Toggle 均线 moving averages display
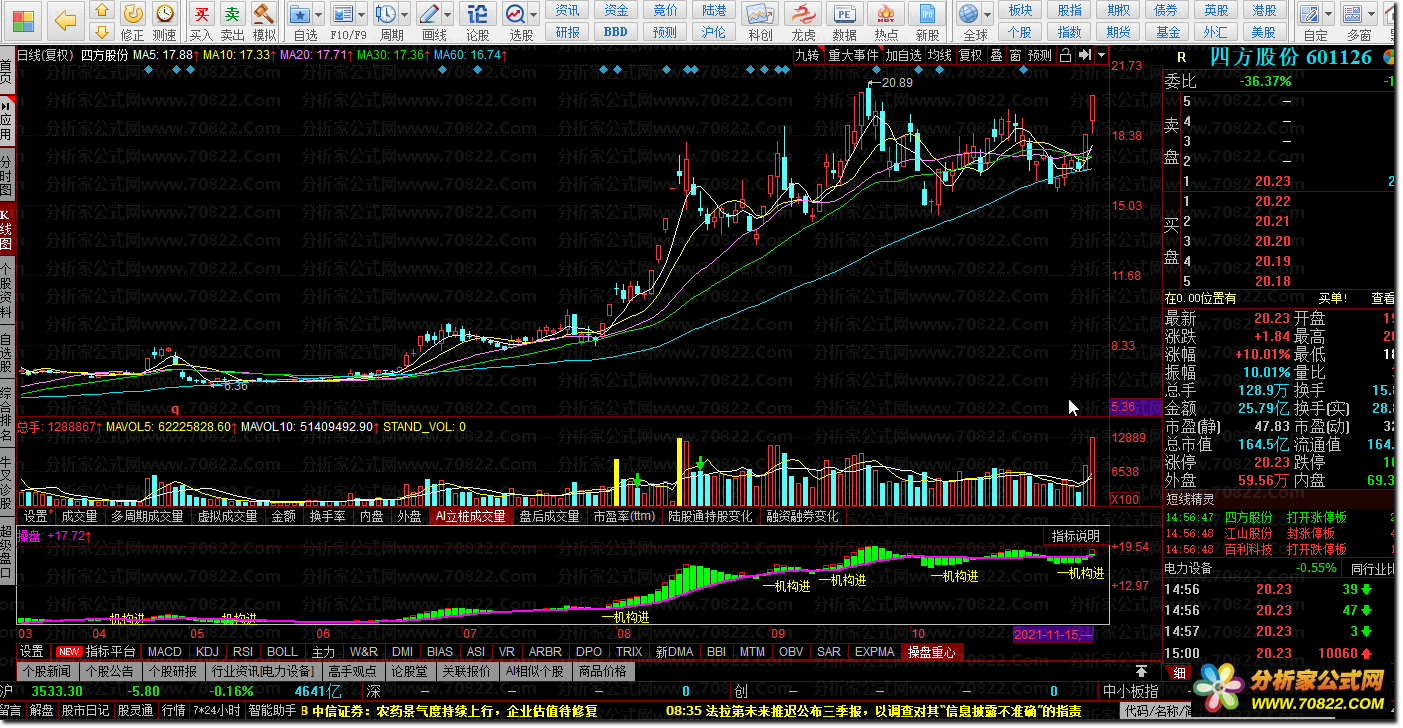Viewport: 1403px width, 728px height. coord(939,56)
